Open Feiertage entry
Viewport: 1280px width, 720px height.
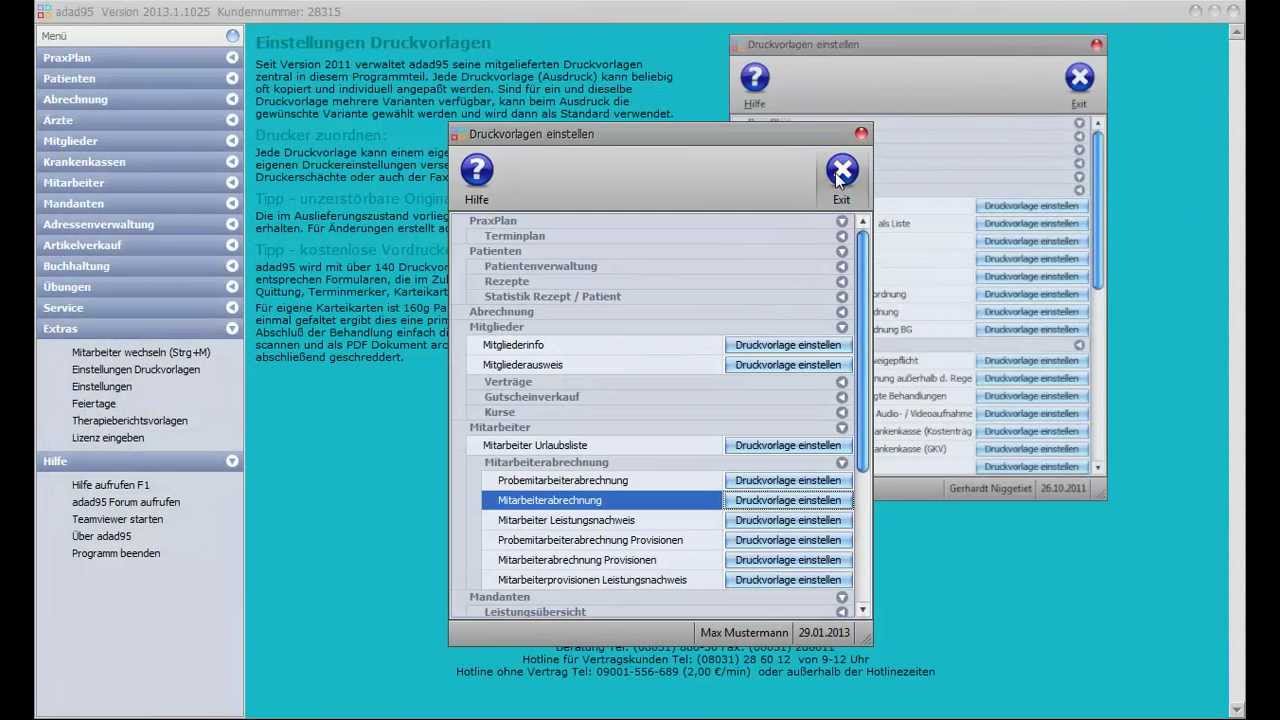tap(94, 403)
